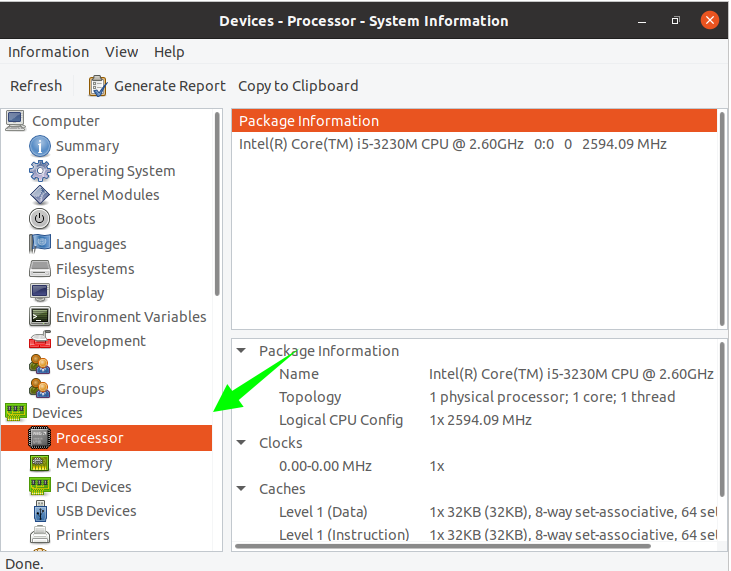Click the Boots power icon
This screenshot has height=571, width=731.
40,219
